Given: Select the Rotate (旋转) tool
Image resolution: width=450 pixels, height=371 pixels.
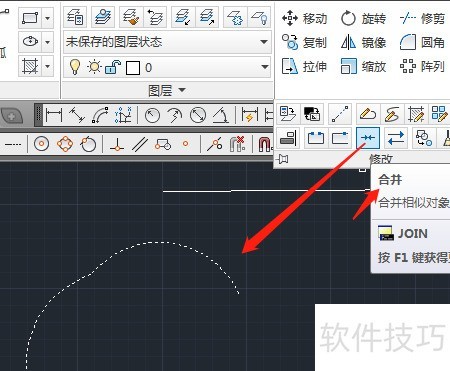Looking at the screenshot, I should pos(363,18).
